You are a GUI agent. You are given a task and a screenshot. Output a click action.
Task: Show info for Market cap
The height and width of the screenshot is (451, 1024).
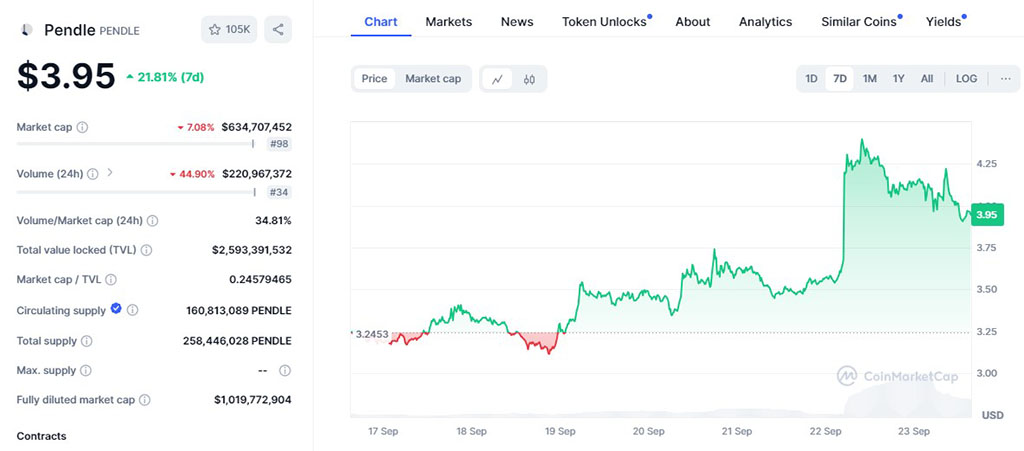82,127
